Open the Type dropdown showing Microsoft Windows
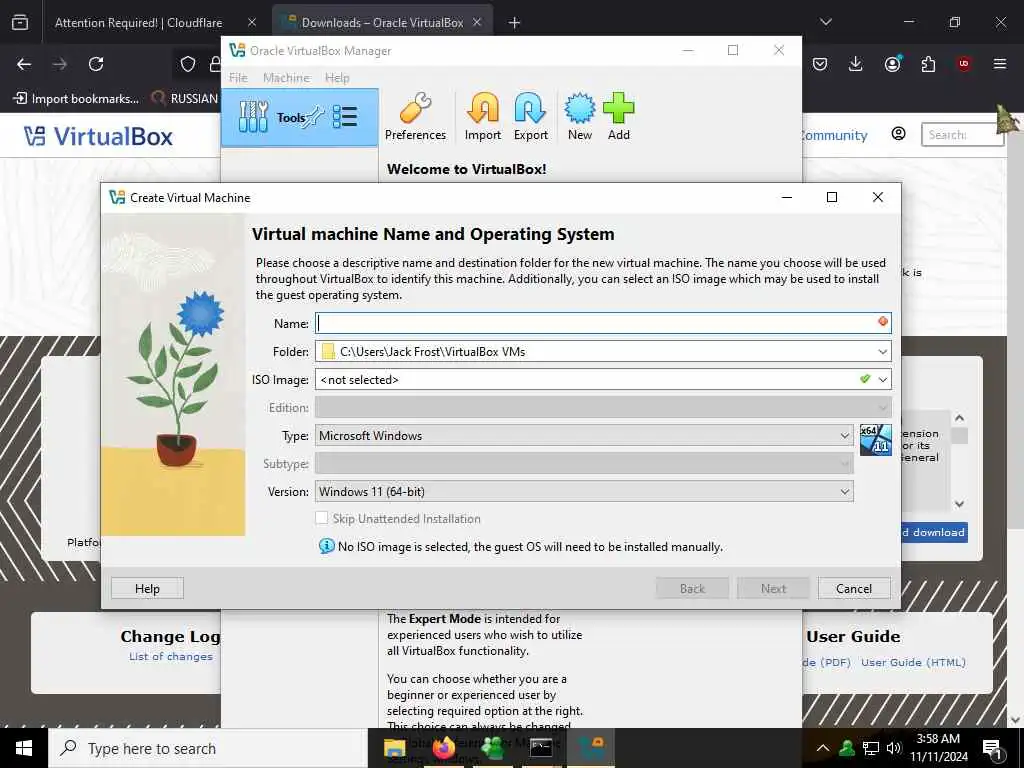1024x768 pixels. tap(584, 436)
